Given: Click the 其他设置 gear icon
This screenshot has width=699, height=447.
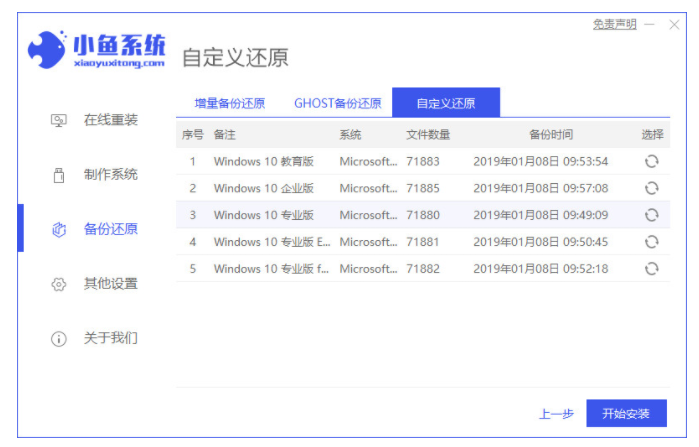Looking at the screenshot, I should 59,284.
